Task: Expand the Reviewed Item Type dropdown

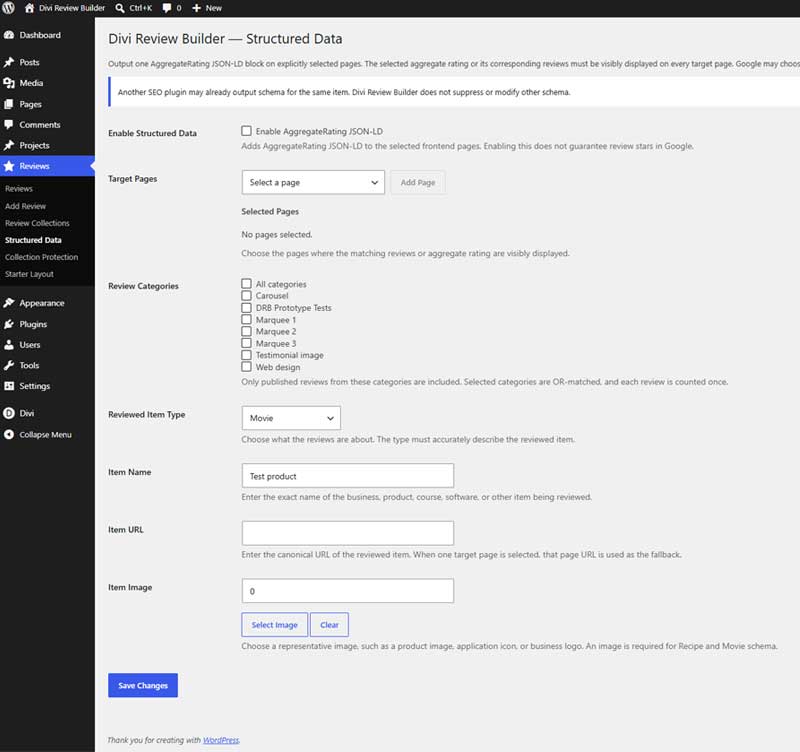Action: coord(291,418)
